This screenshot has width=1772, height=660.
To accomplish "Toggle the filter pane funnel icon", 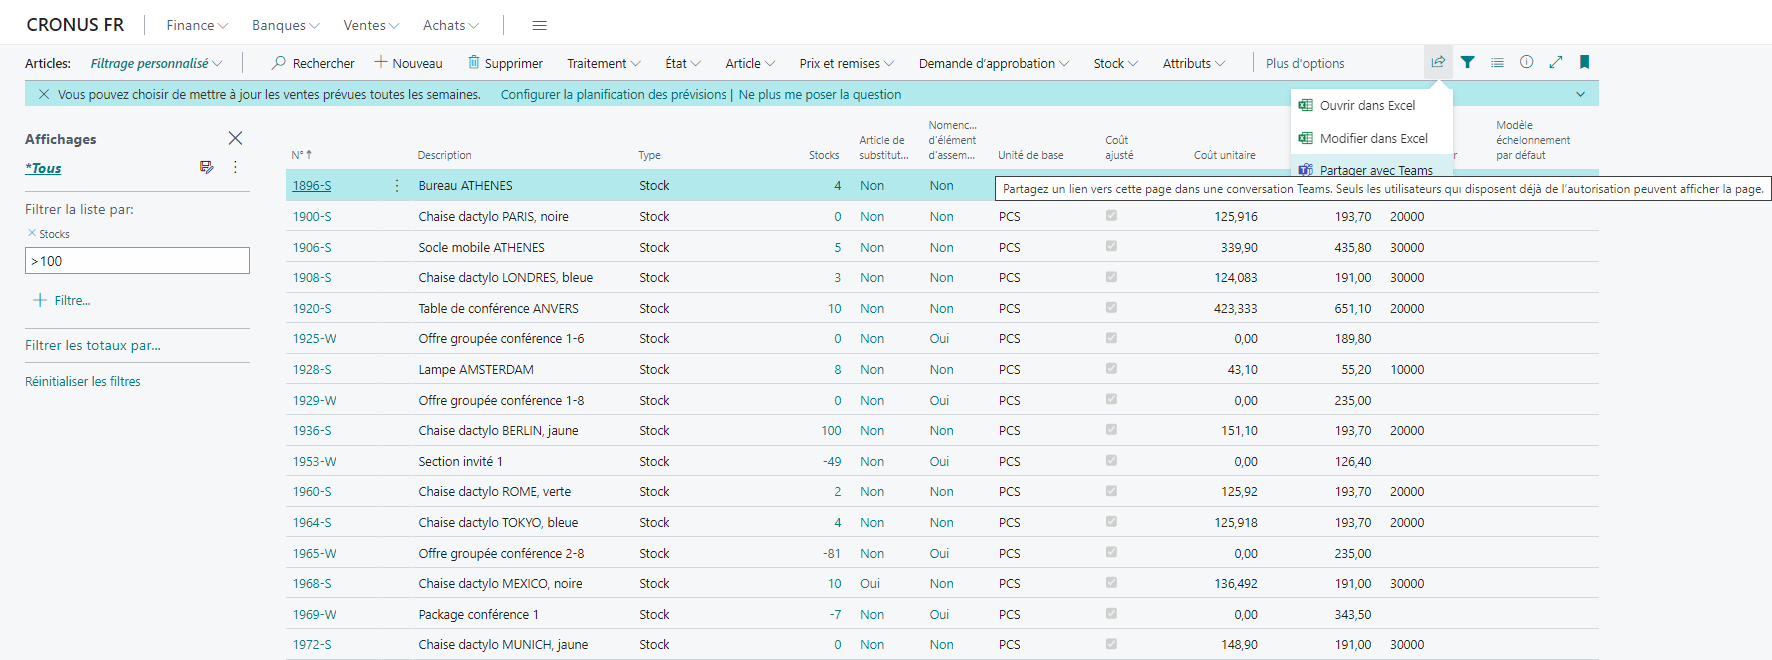I will 1467,62.
